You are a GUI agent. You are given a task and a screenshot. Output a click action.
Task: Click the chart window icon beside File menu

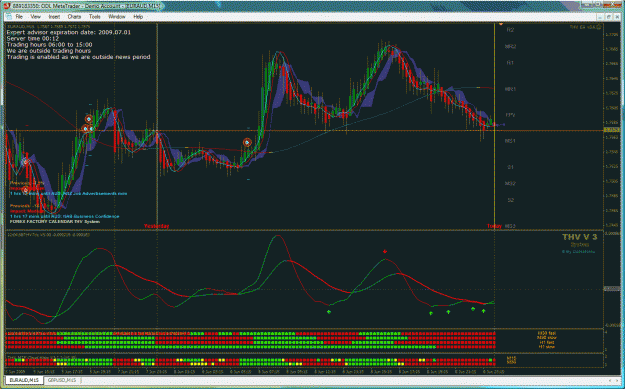9,17
